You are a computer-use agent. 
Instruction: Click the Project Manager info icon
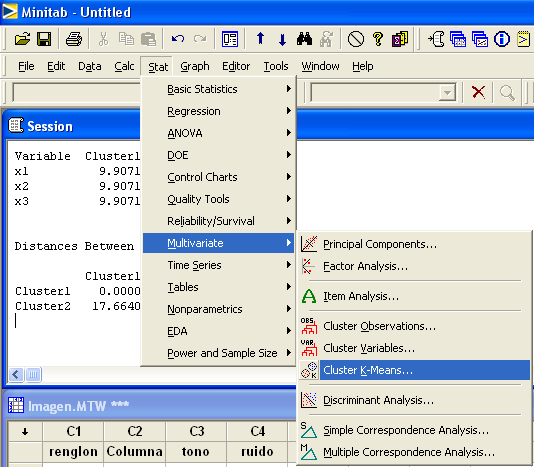(502, 39)
